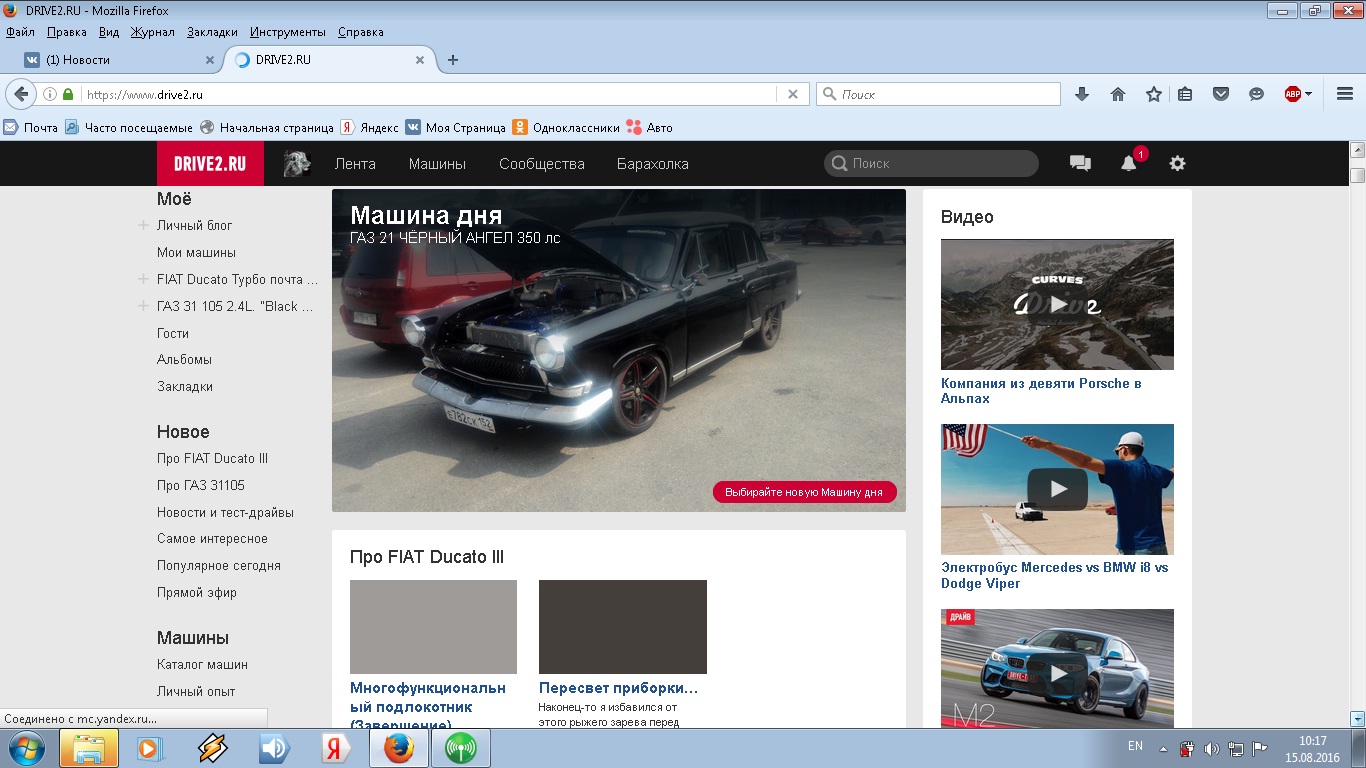Image resolution: width=1366 pixels, height=768 pixels.
Task: Open DRIVE2 messages chat icon
Action: click(x=1080, y=164)
